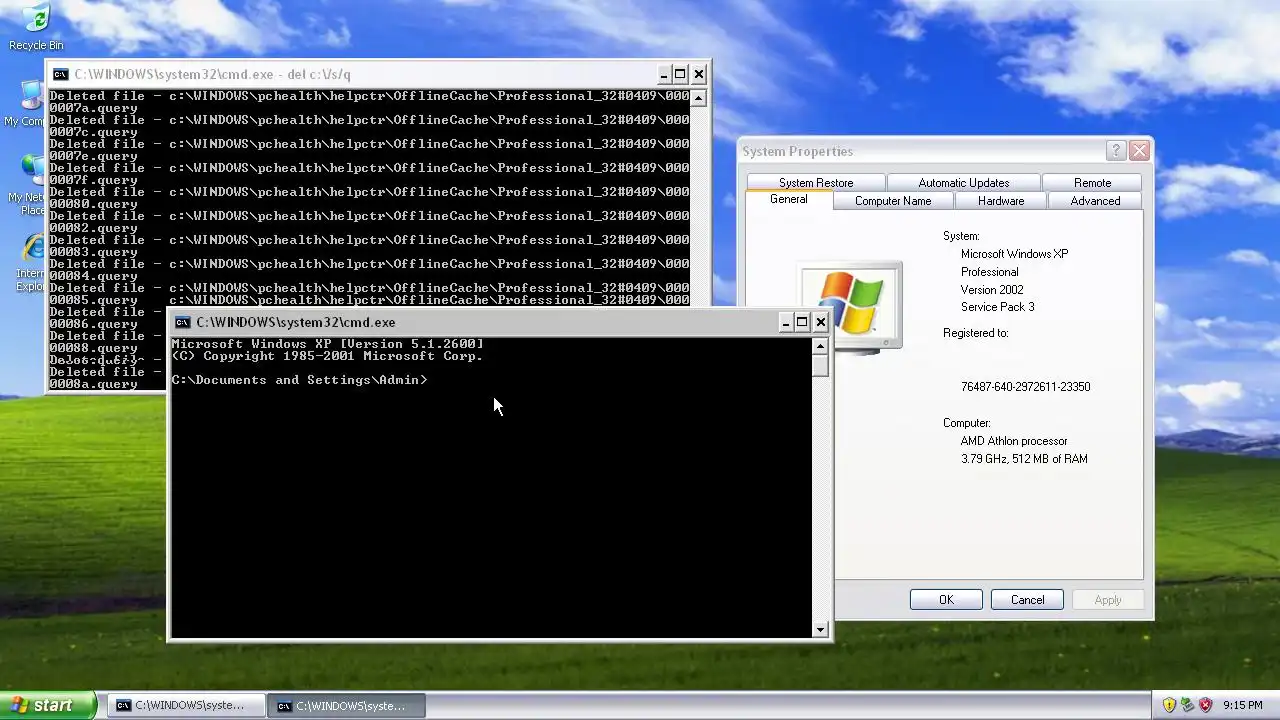Click the Windows security shield tray icon
Viewport: 1280px width, 720px height.
click(1169, 705)
